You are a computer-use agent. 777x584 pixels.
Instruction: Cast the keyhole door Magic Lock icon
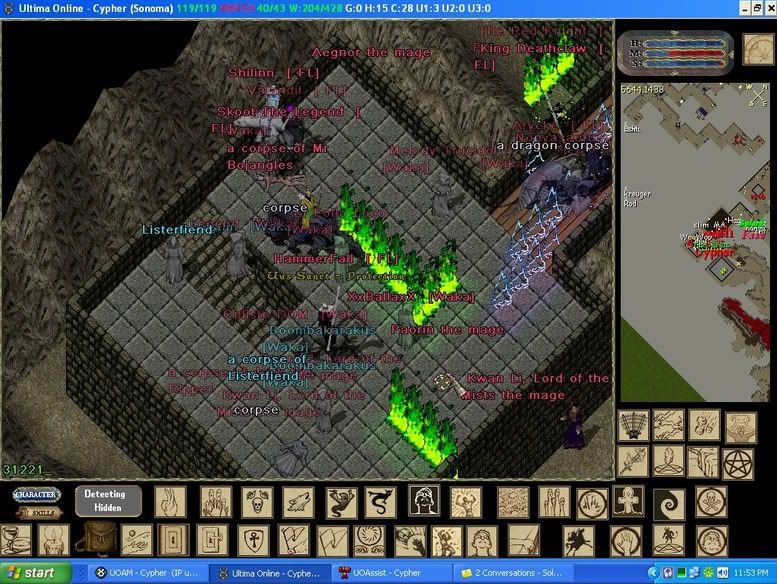(x=173, y=539)
